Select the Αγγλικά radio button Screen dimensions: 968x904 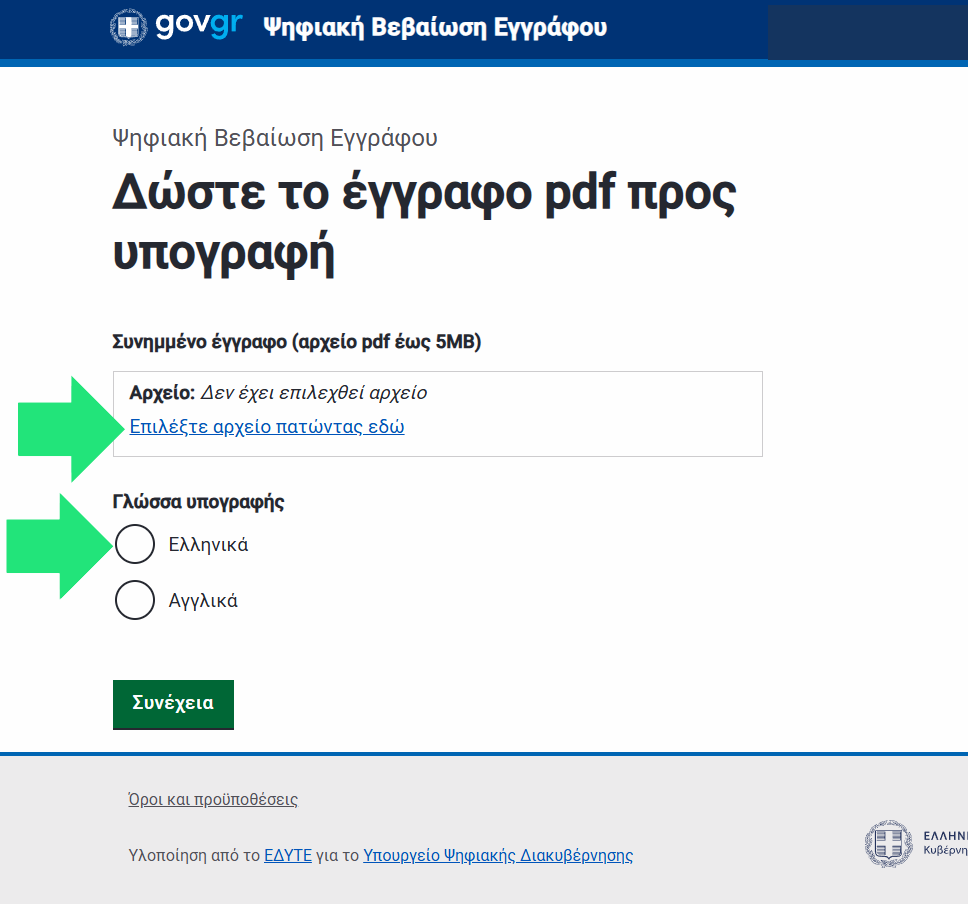[x=135, y=601]
